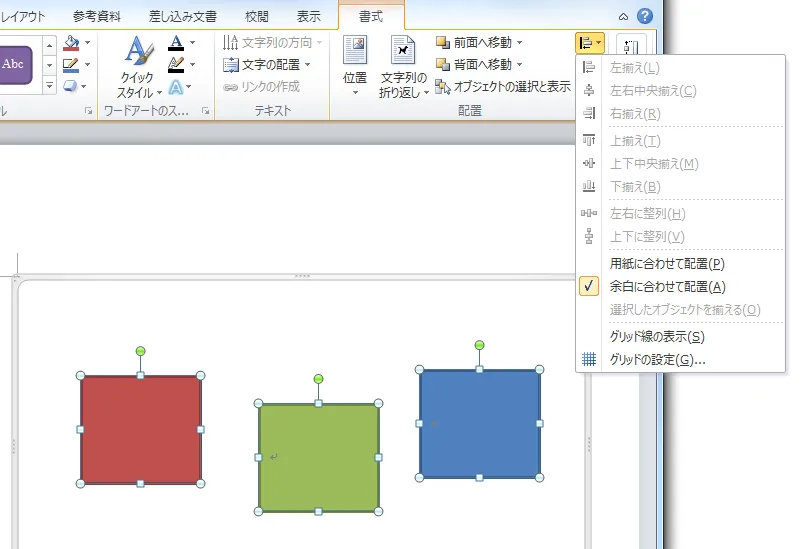Click the rotate objects icon
This screenshot has height=549, width=808.
pos(631,46)
